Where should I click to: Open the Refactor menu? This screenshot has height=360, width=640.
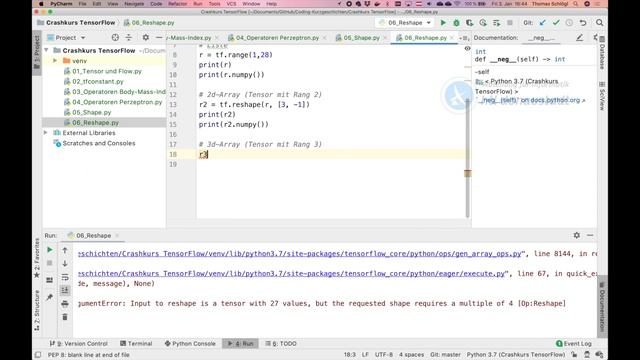coord(178,4)
